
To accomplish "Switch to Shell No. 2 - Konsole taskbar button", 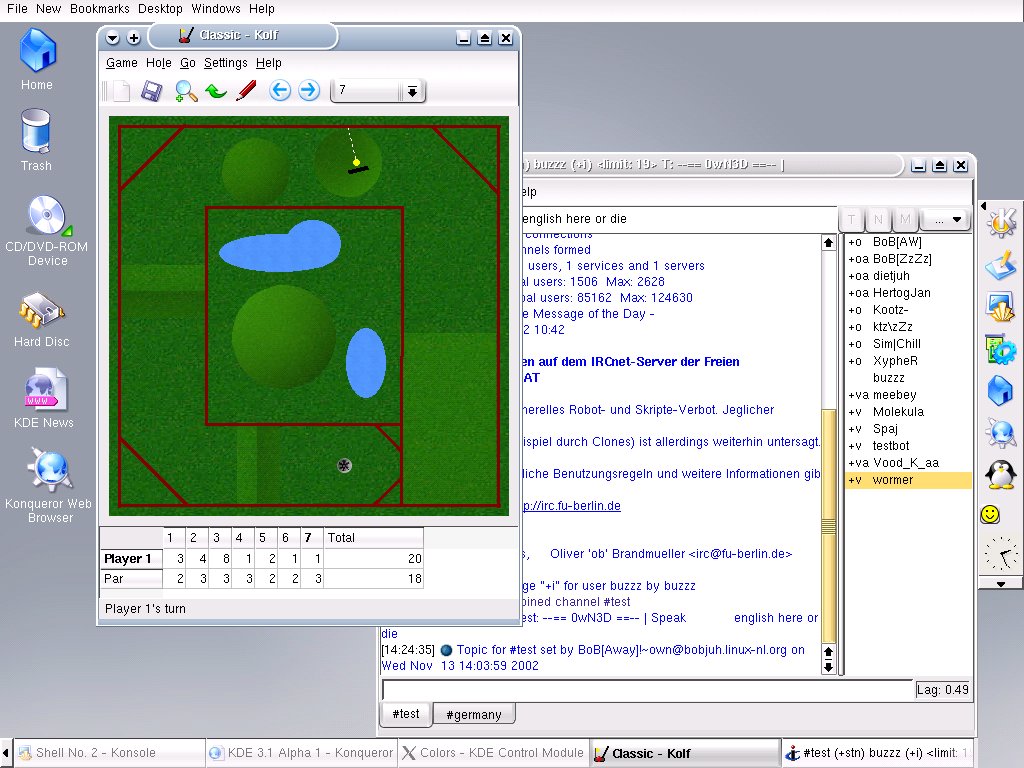I will click(109, 753).
